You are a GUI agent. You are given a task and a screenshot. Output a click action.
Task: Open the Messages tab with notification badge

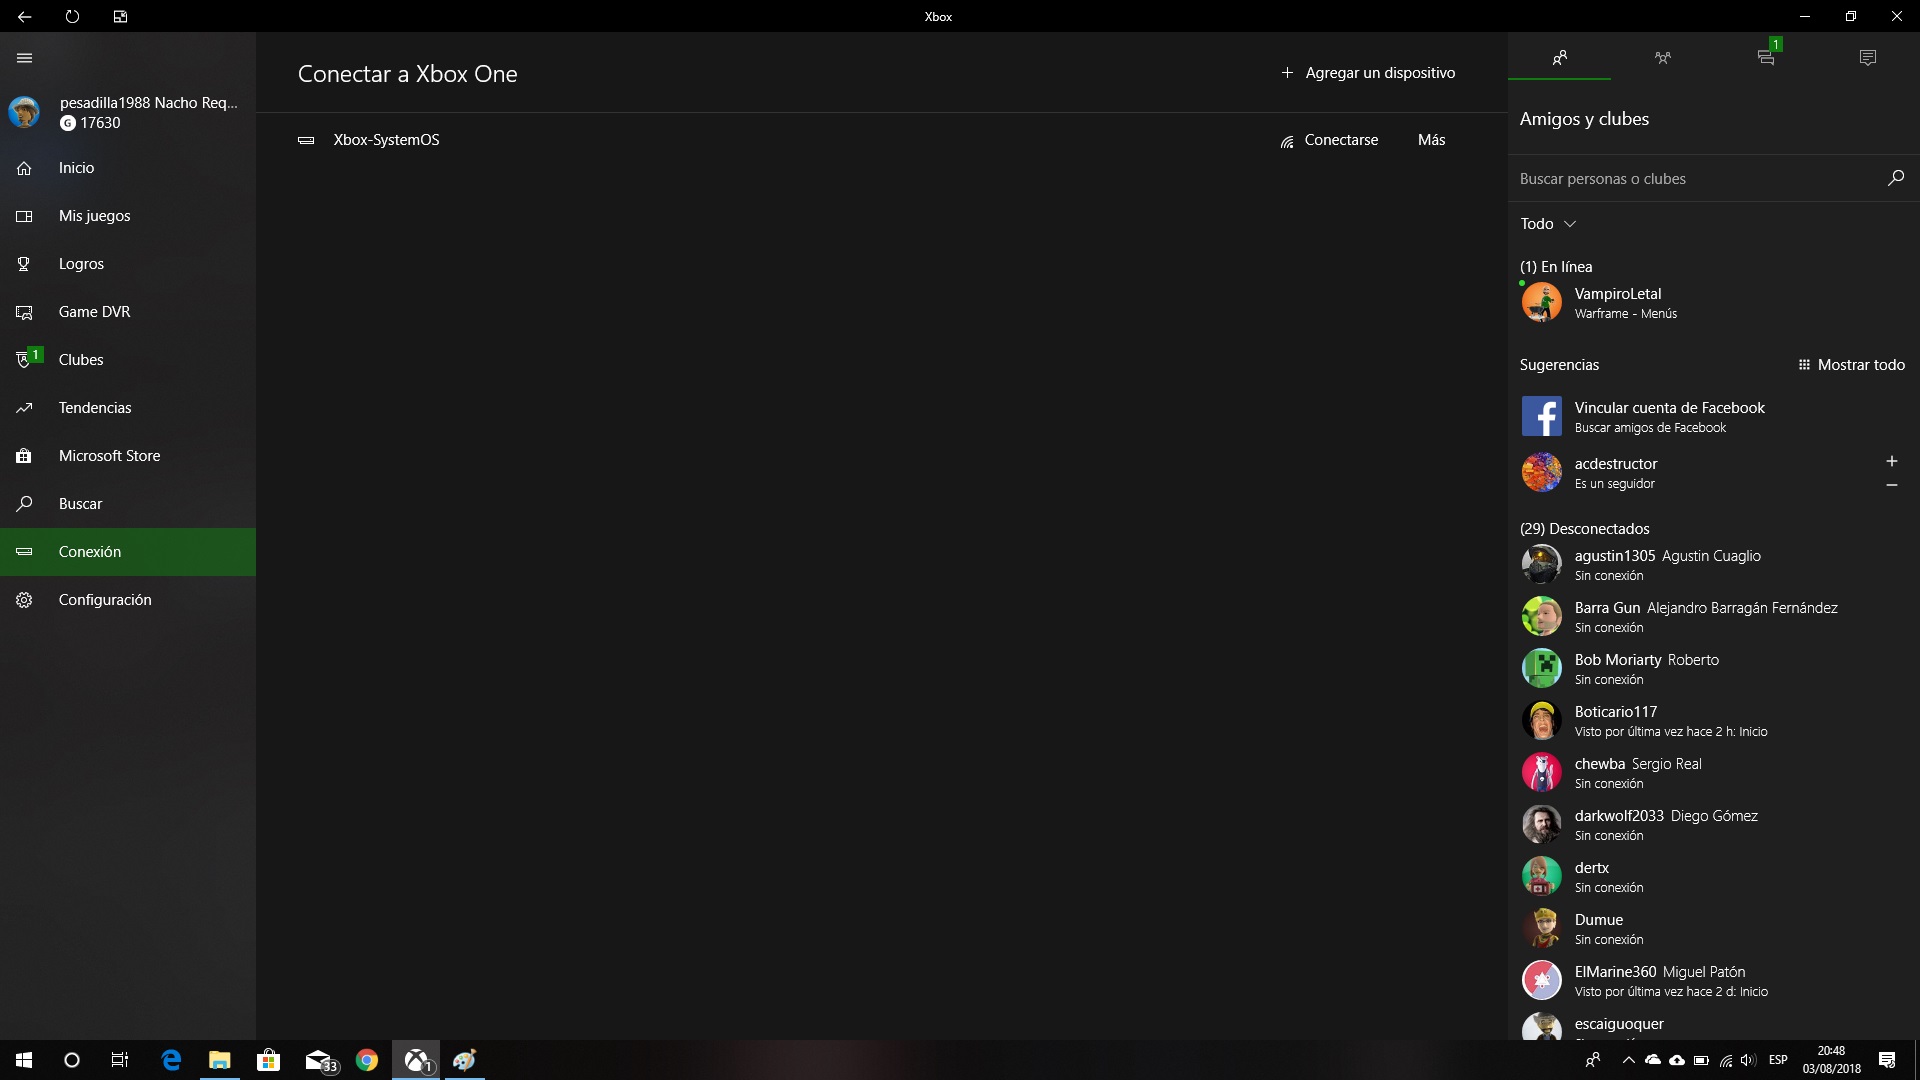[x=1766, y=58]
